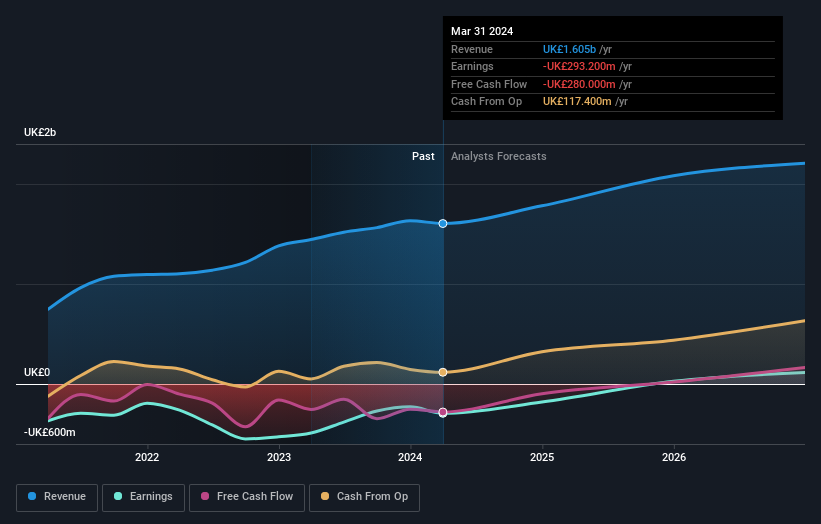Screen dimensions: 821x524
Task: Click the -UK£600m y-axis label
Action: pos(50,432)
